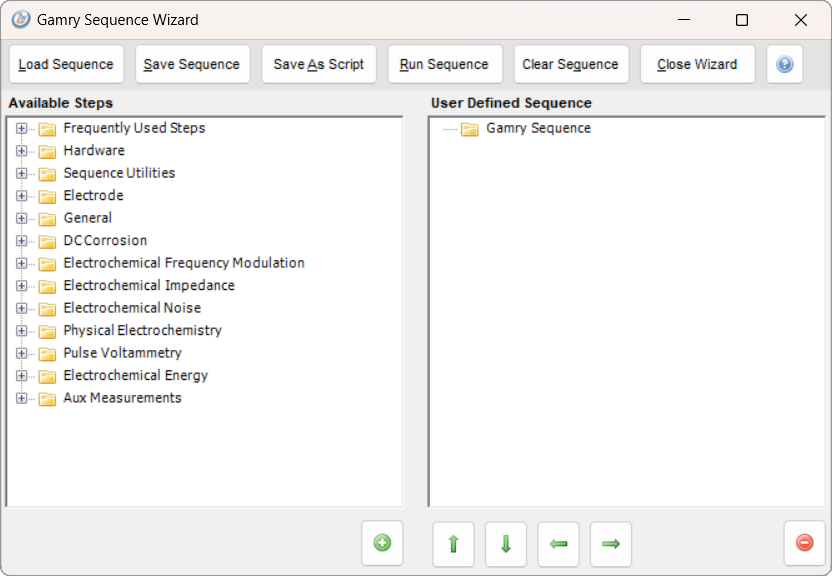
Task: Click the Load Sequence button
Action: [66, 64]
